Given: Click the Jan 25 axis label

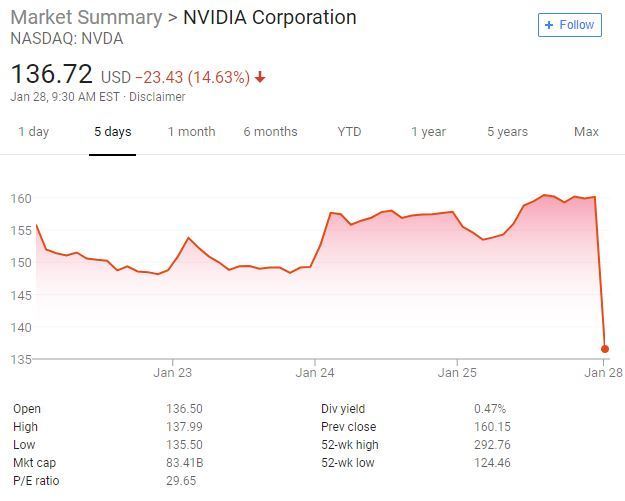Looking at the screenshot, I should (x=457, y=373).
